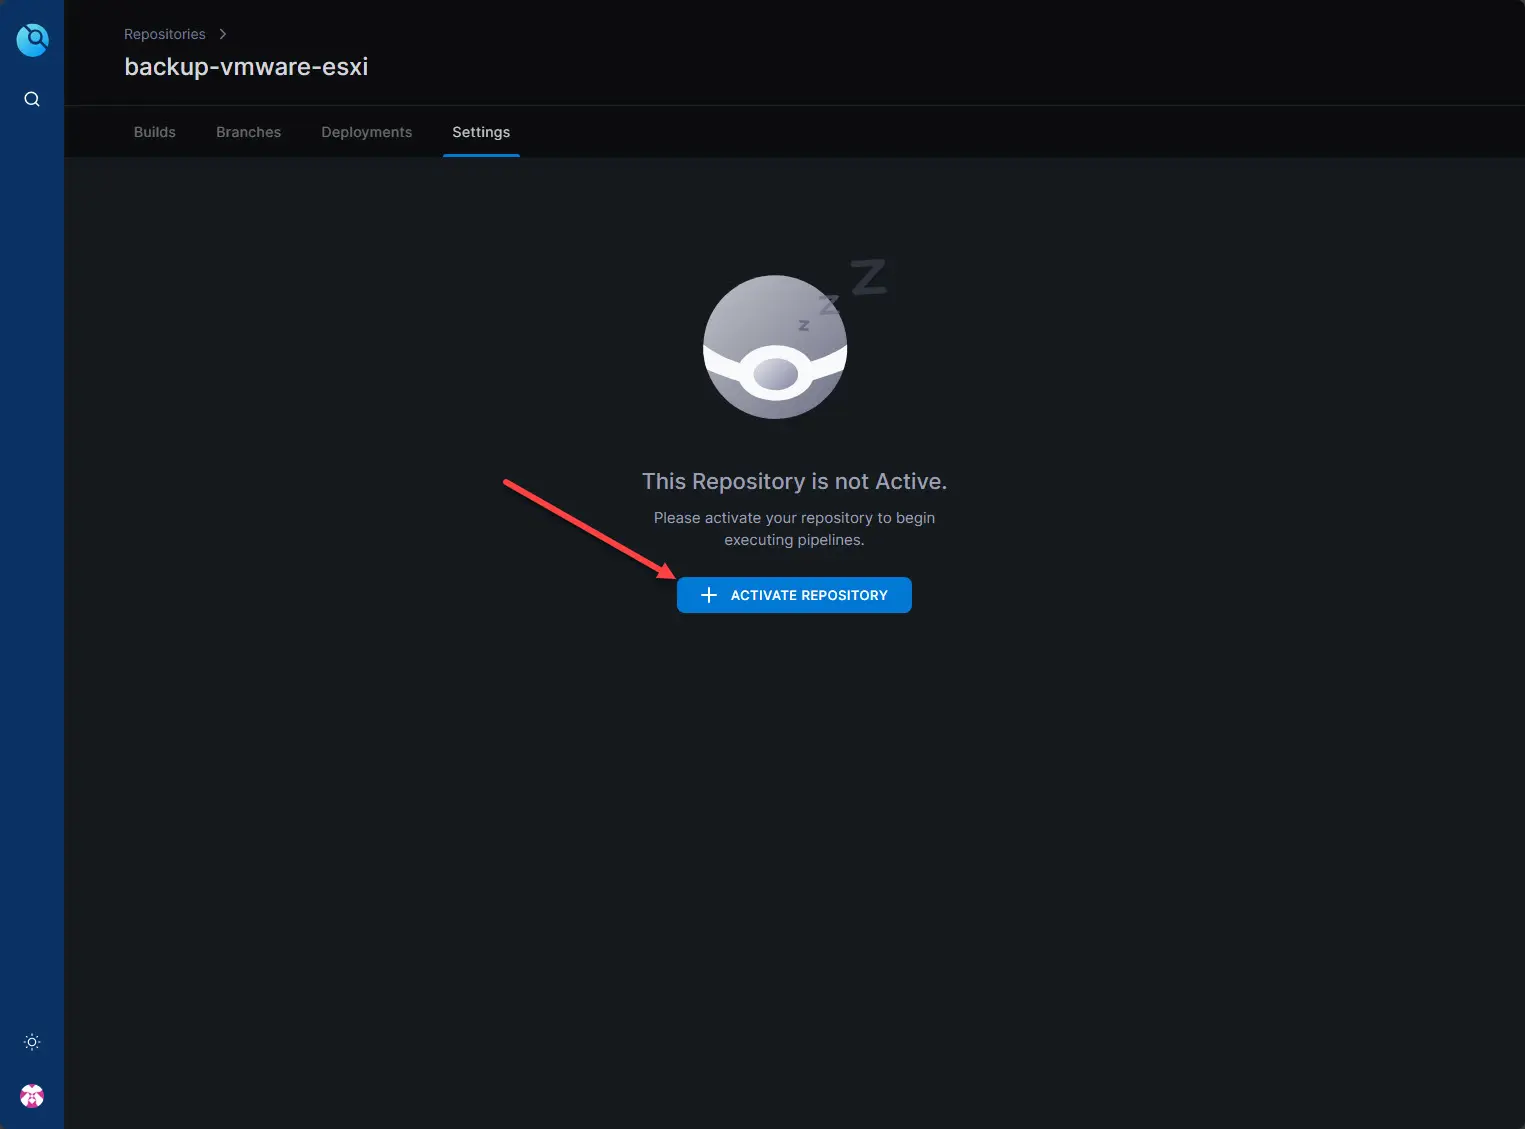Switch to the Builds tab
1525x1129 pixels.
[x=155, y=132]
